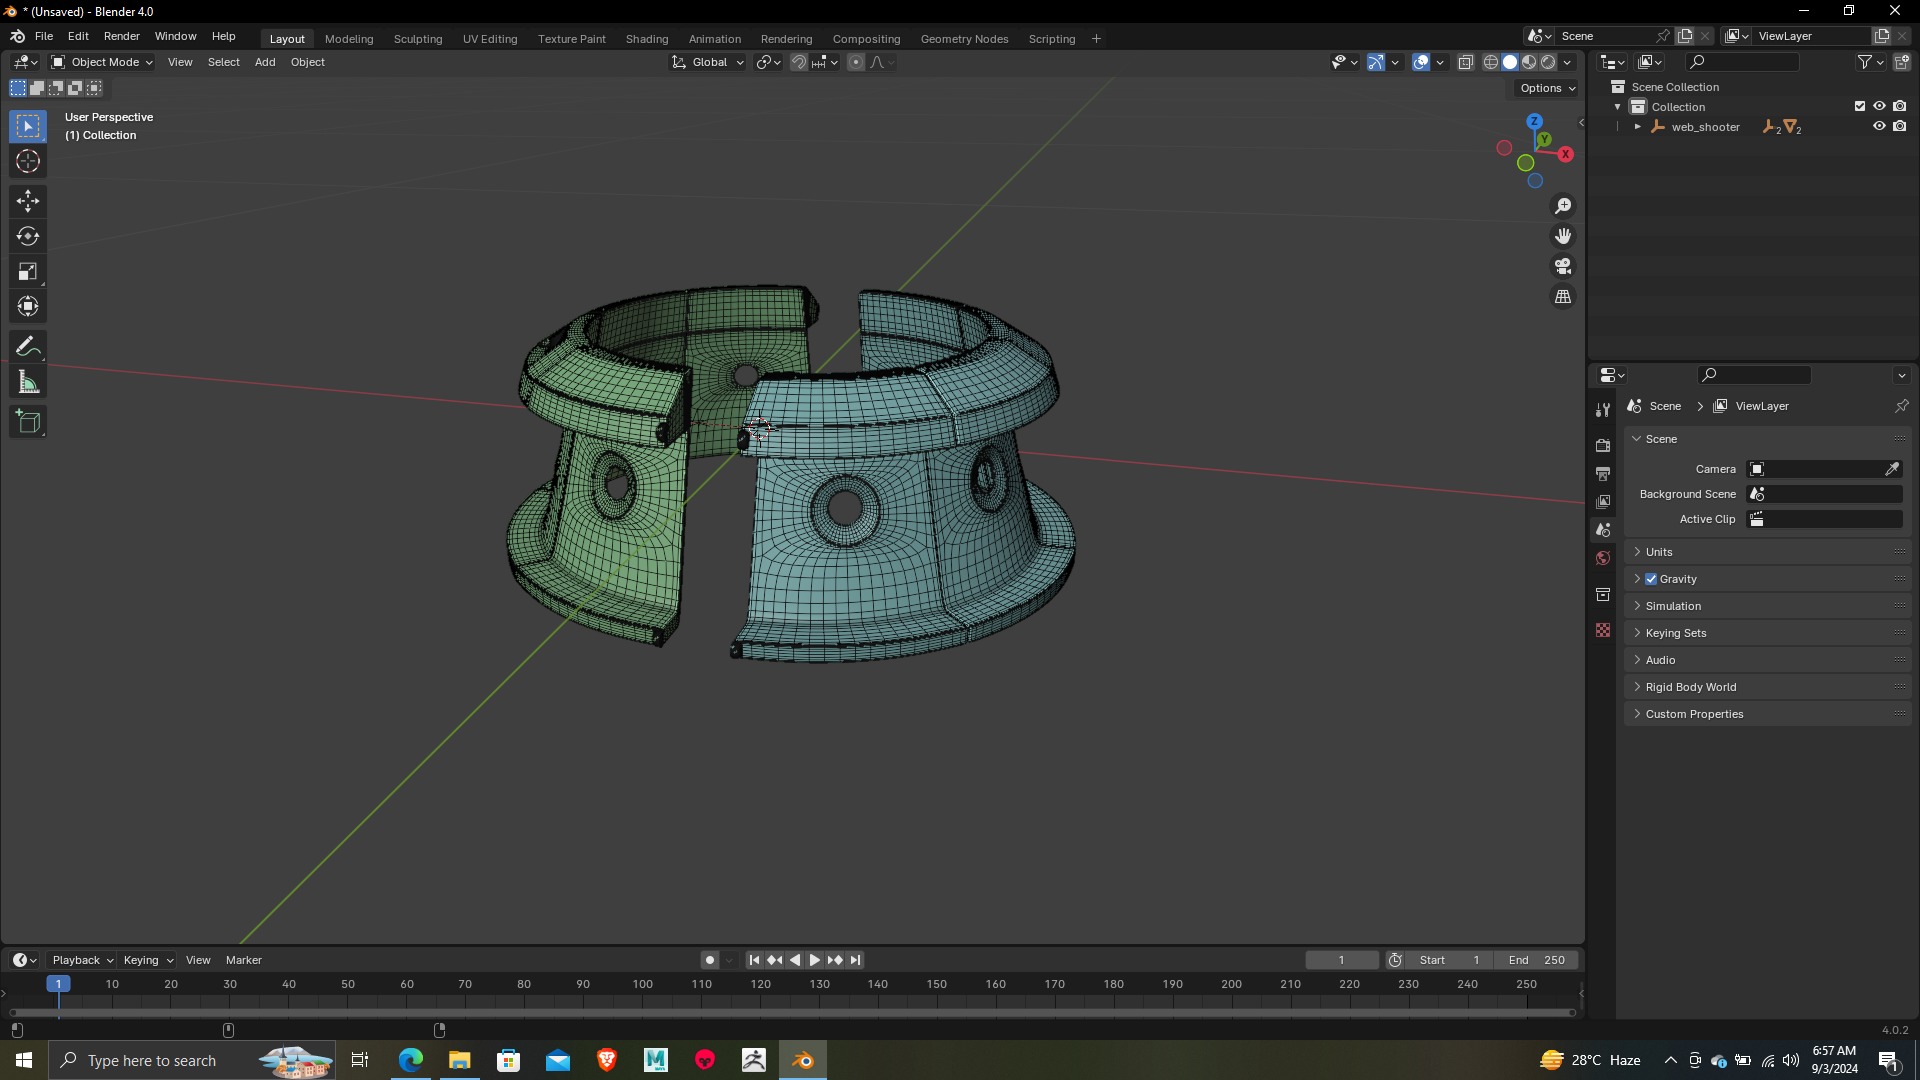Open the Object Mode dropdown
This screenshot has height=1080, width=1920.
point(102,62)
